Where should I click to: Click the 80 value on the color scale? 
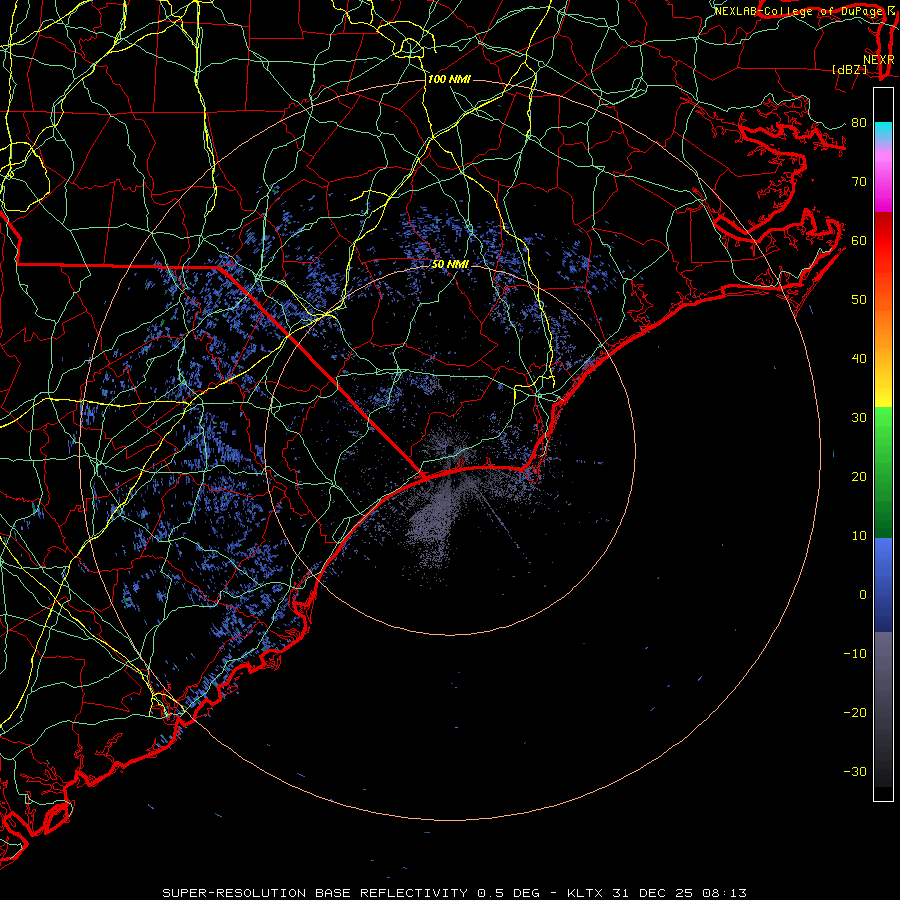(x=859, y=123)
